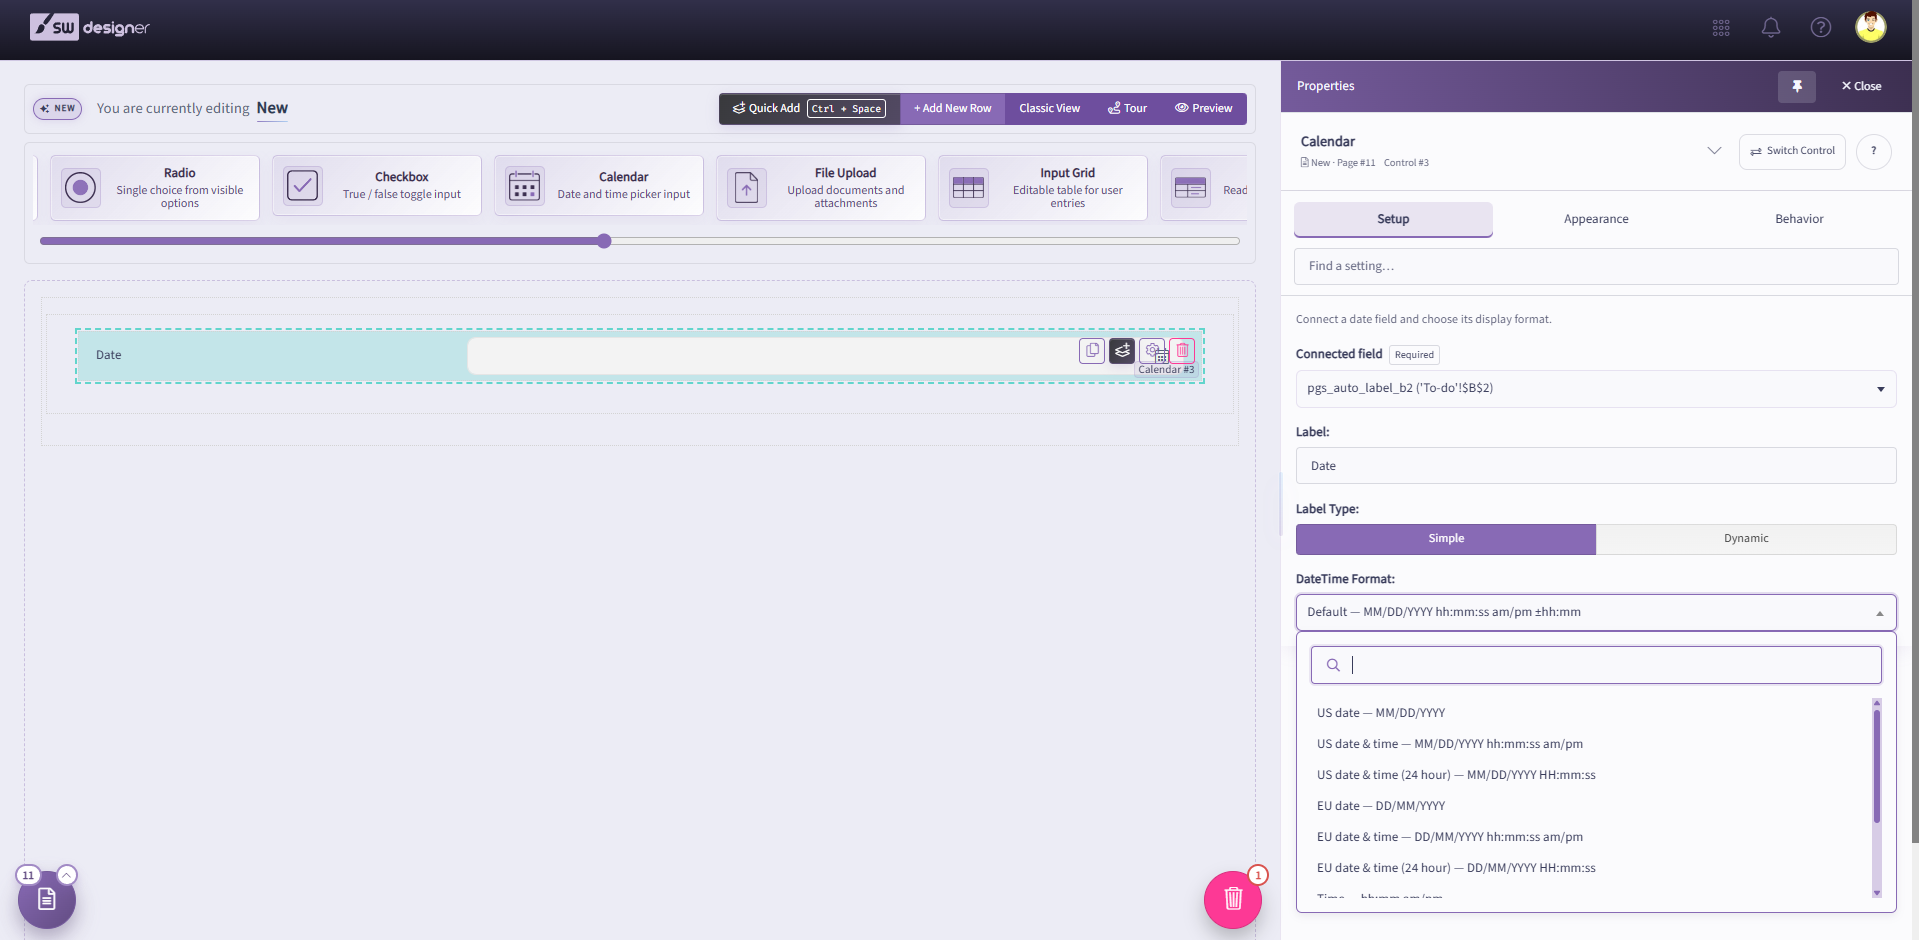Delete the Calendar #3 control
The image size is (1919, 940).
coord(1182,351)
